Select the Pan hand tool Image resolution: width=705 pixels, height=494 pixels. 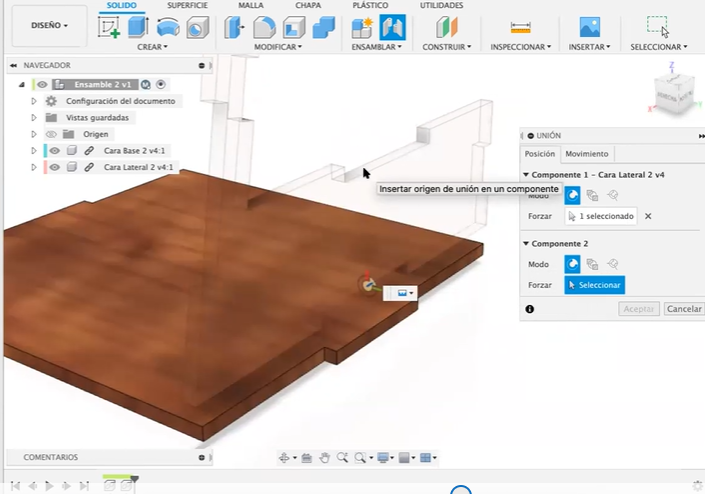(x=324, y=458)
